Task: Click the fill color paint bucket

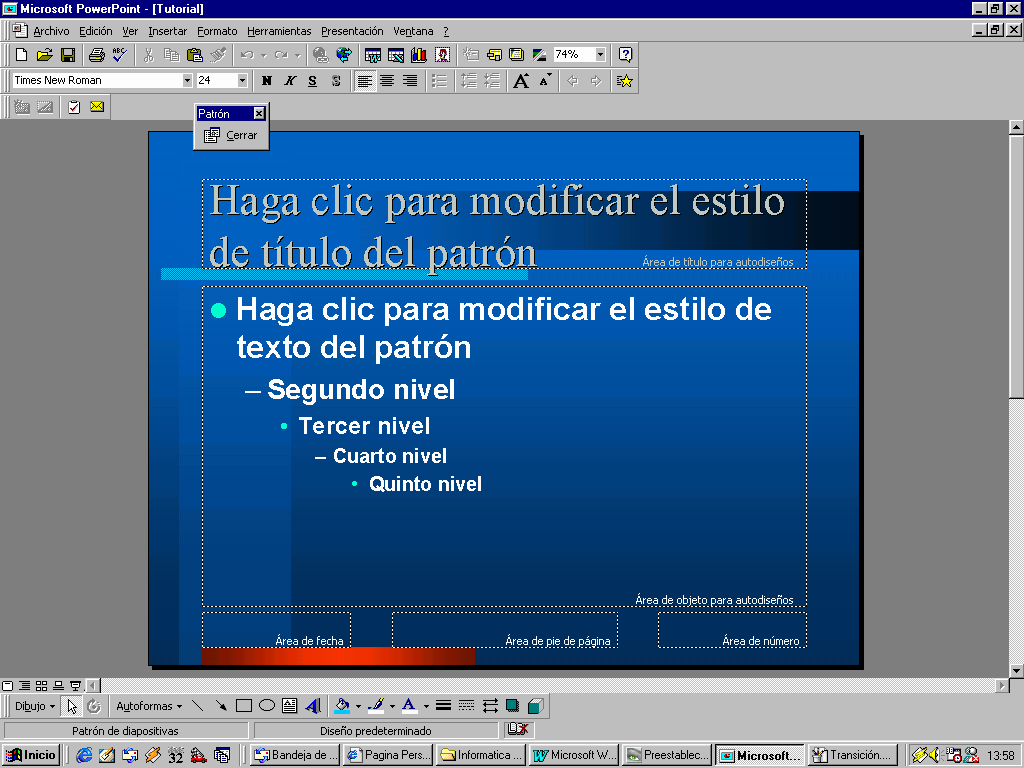Action: [342, 706]
